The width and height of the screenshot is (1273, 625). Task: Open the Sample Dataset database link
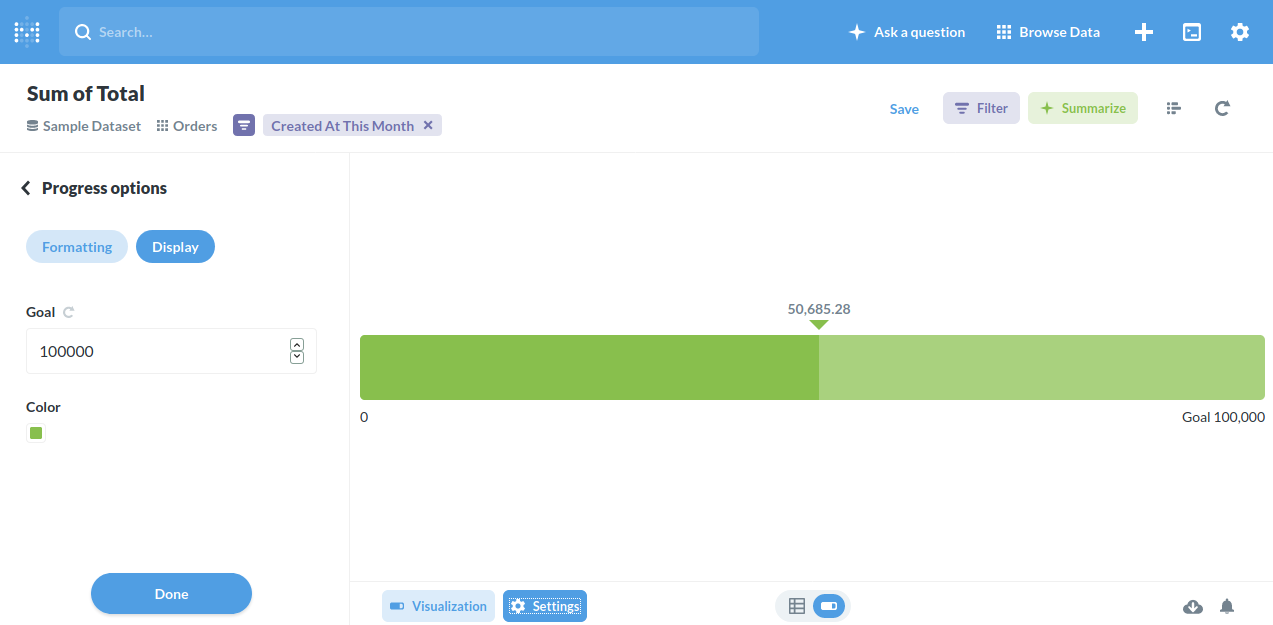tap(84, 126)
